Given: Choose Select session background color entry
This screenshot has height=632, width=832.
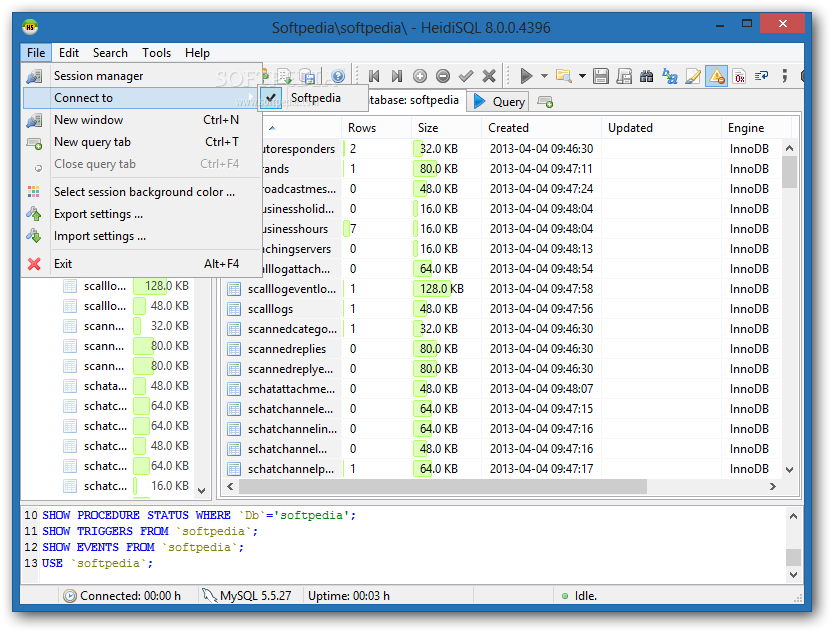Looking at the screenshot, I should (142, 192).
